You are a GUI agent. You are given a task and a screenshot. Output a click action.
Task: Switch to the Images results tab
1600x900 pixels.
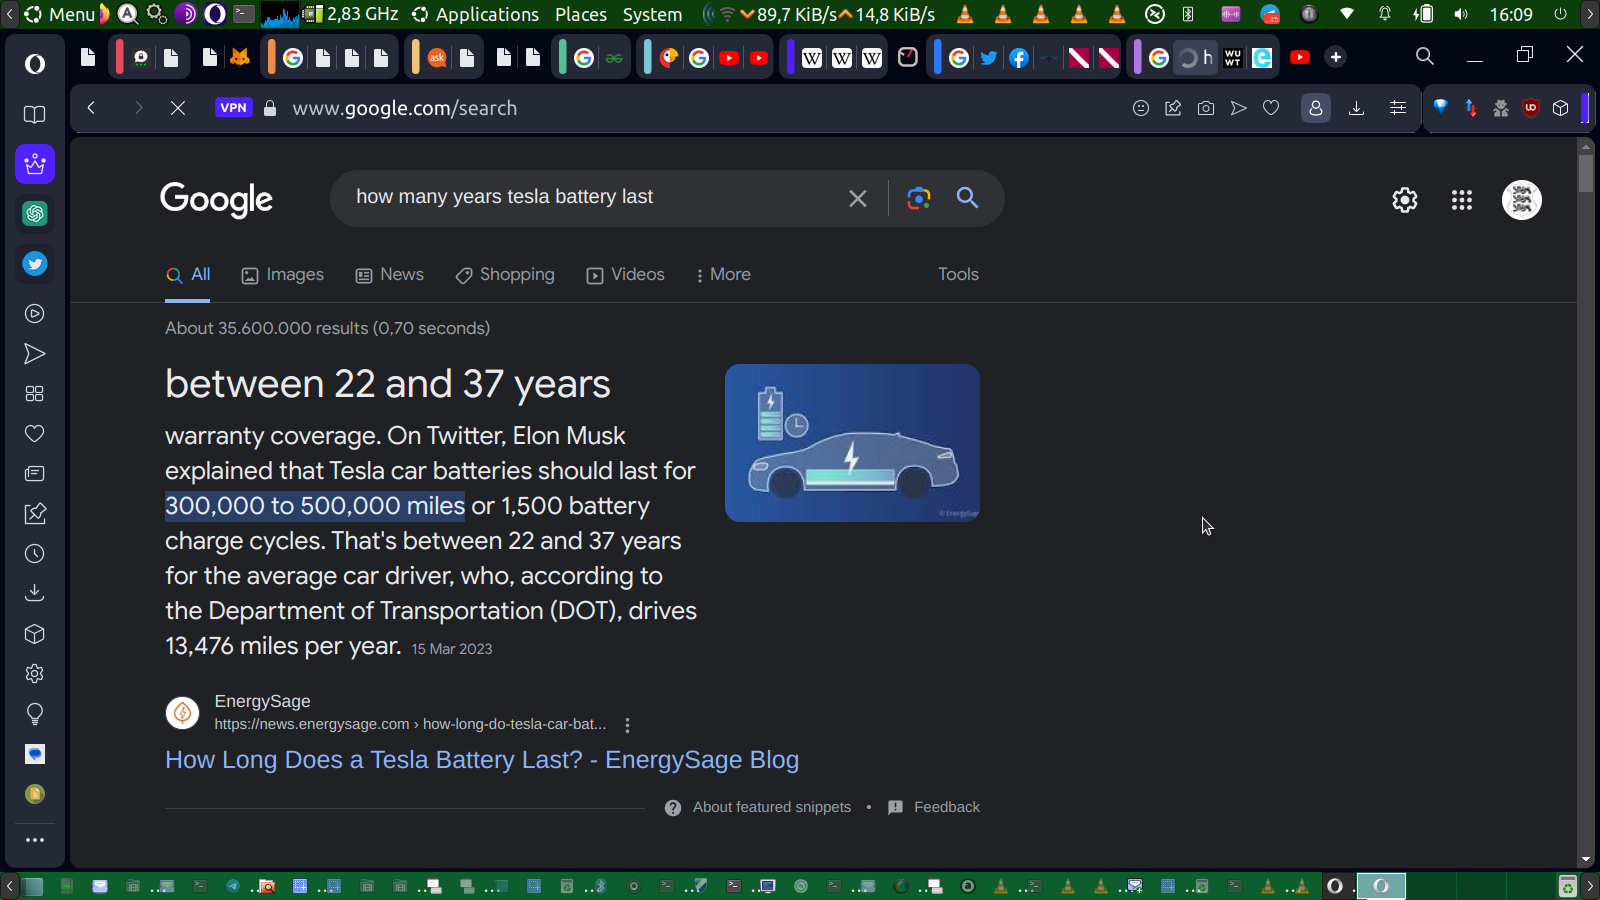tap(283, 275)
